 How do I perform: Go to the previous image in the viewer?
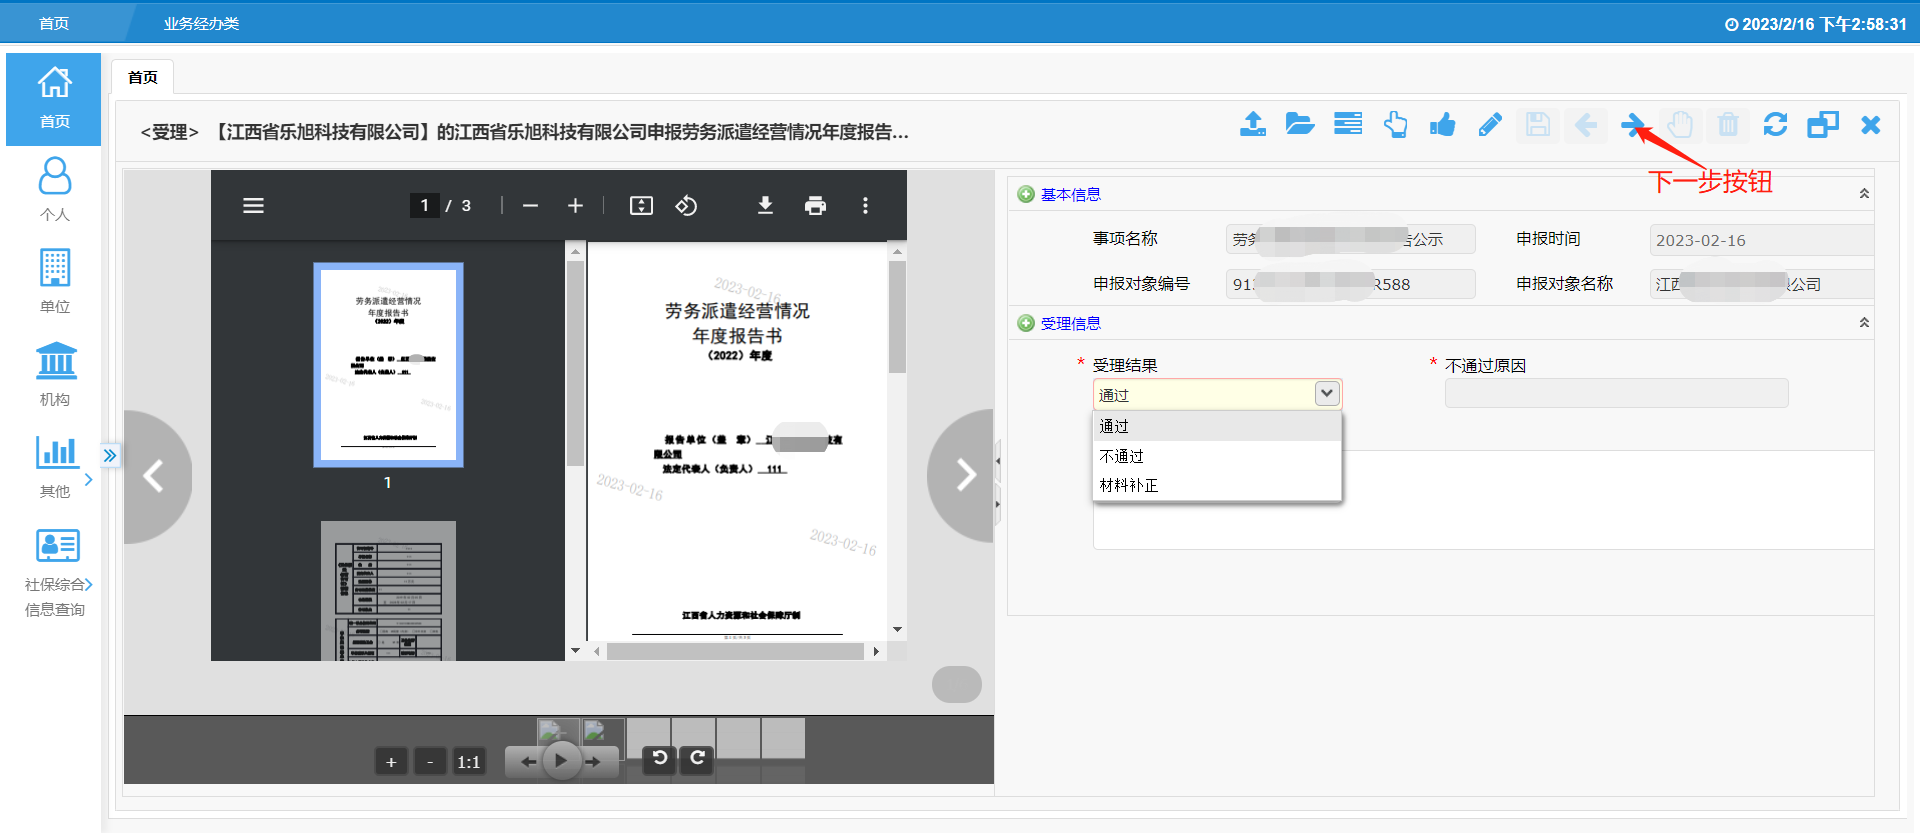click(526, 762)
